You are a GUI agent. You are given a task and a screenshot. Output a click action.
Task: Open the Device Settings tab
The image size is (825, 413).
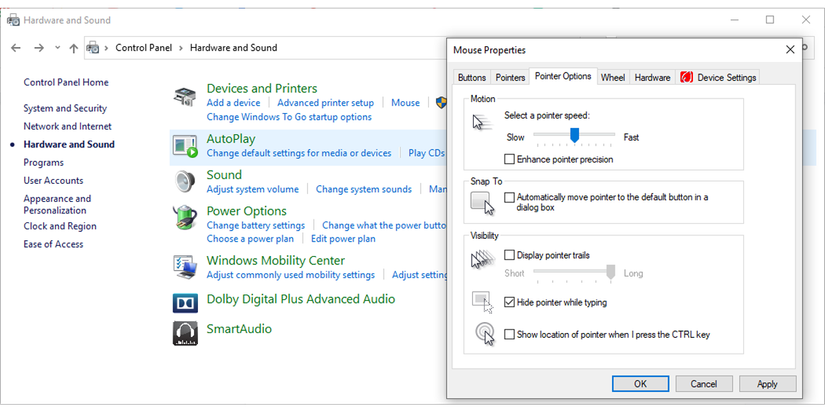[719, 77]
